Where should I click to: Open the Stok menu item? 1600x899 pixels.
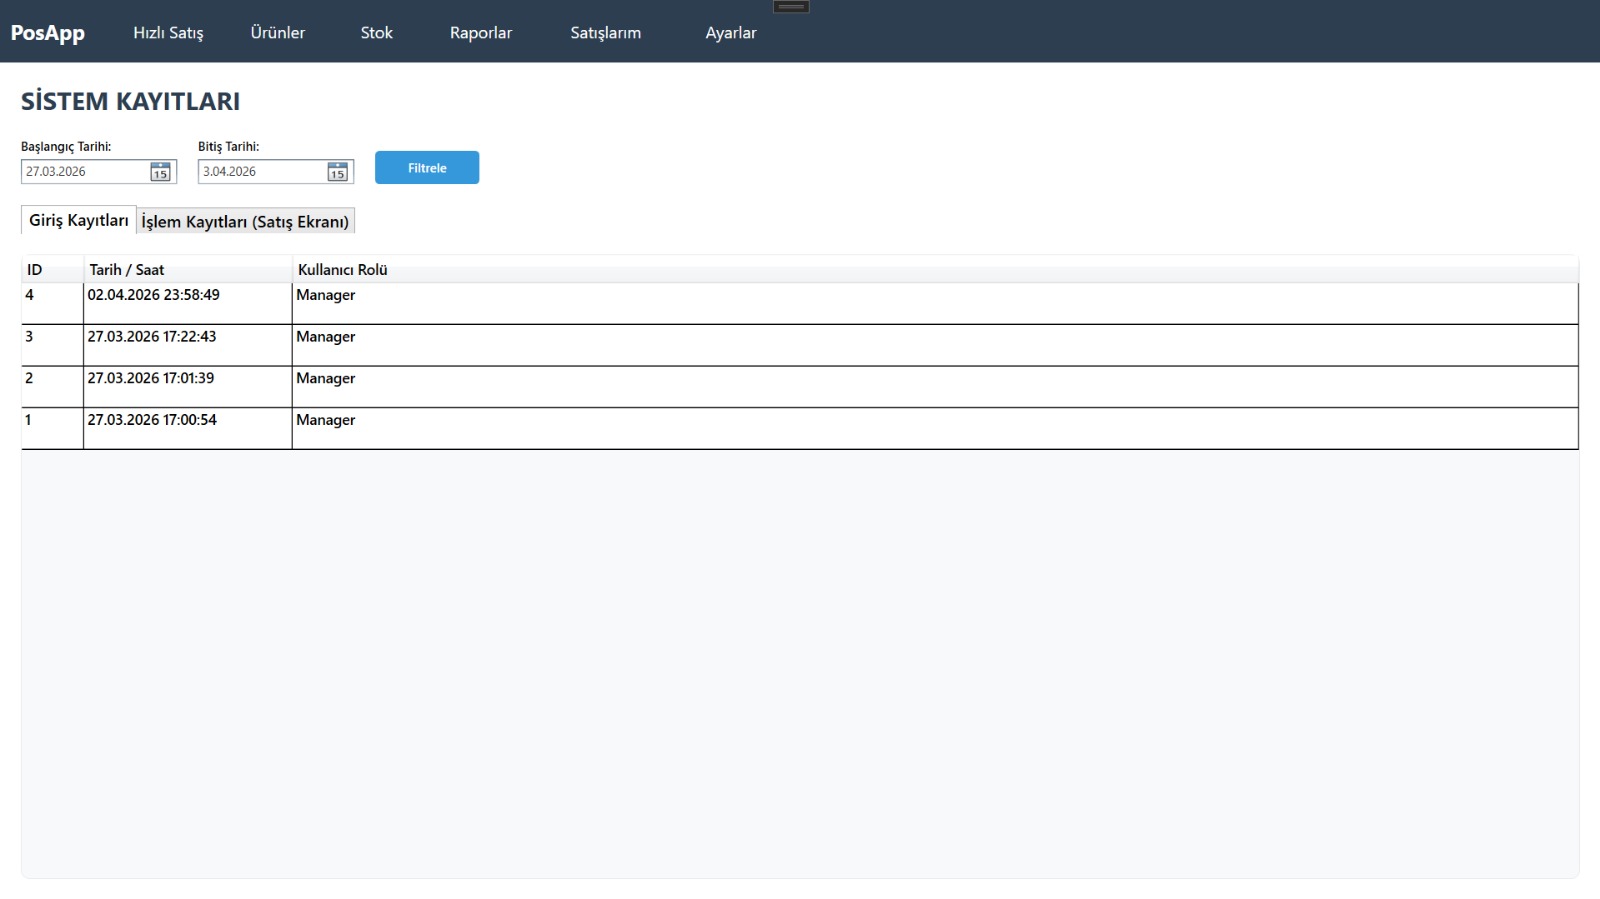377,33
